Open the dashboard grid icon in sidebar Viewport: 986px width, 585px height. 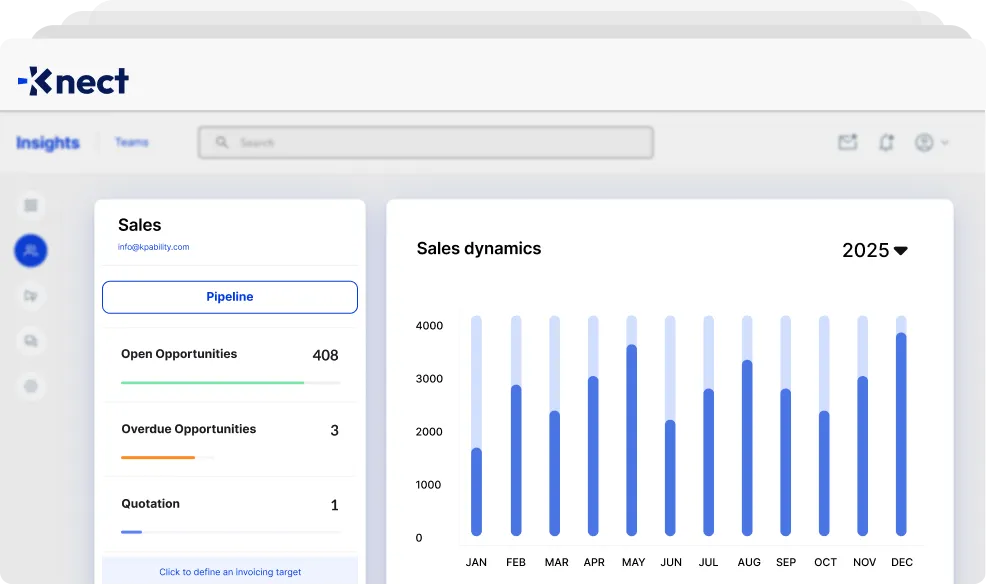coord(31,205)
